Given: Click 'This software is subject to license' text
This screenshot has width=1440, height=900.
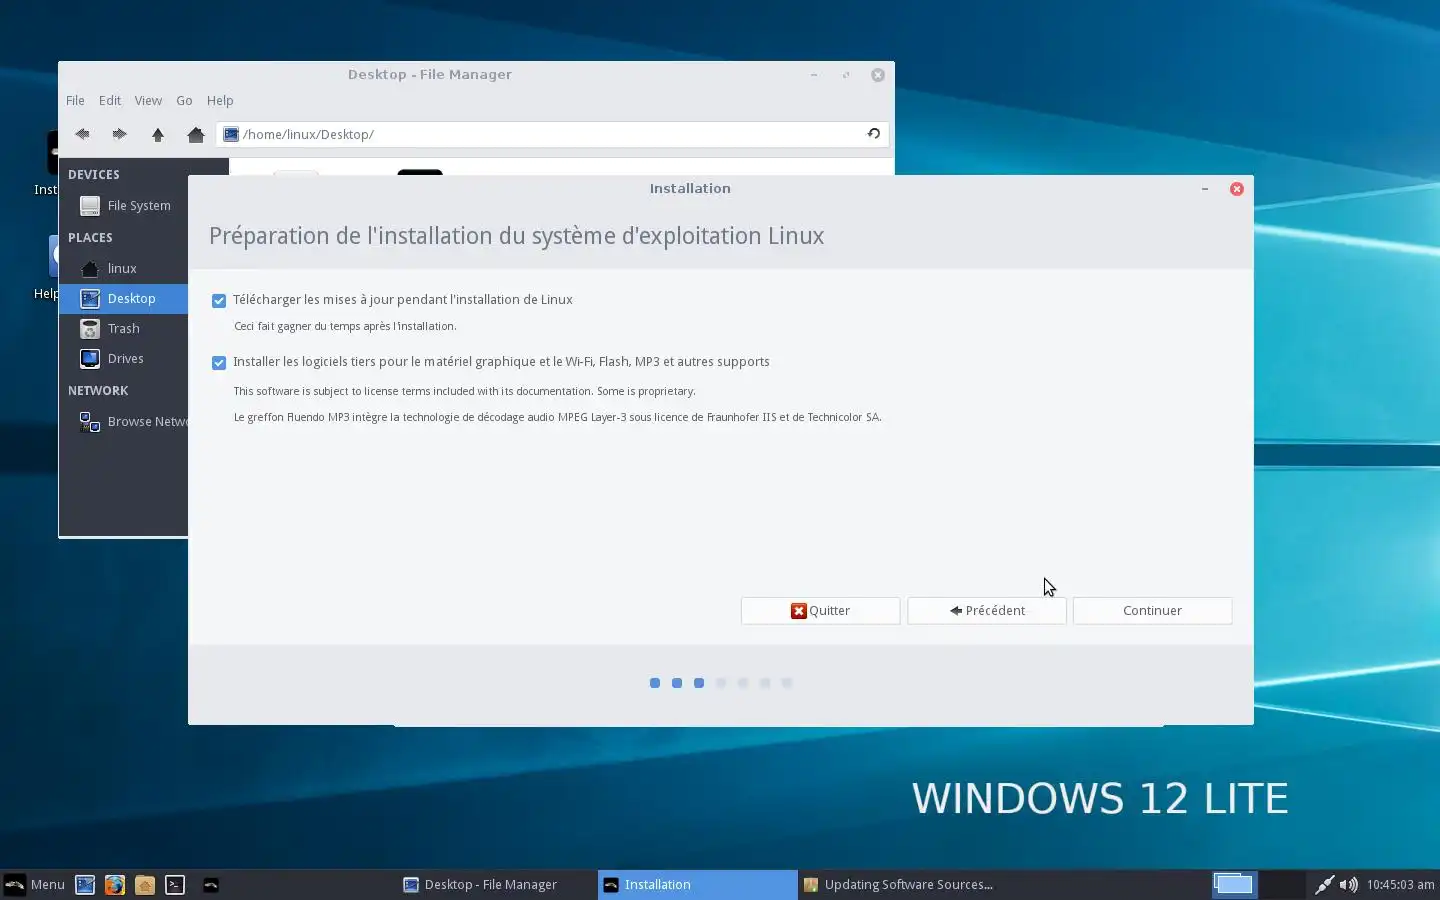Looking at the screenshot, I should (x=464, y=392).
